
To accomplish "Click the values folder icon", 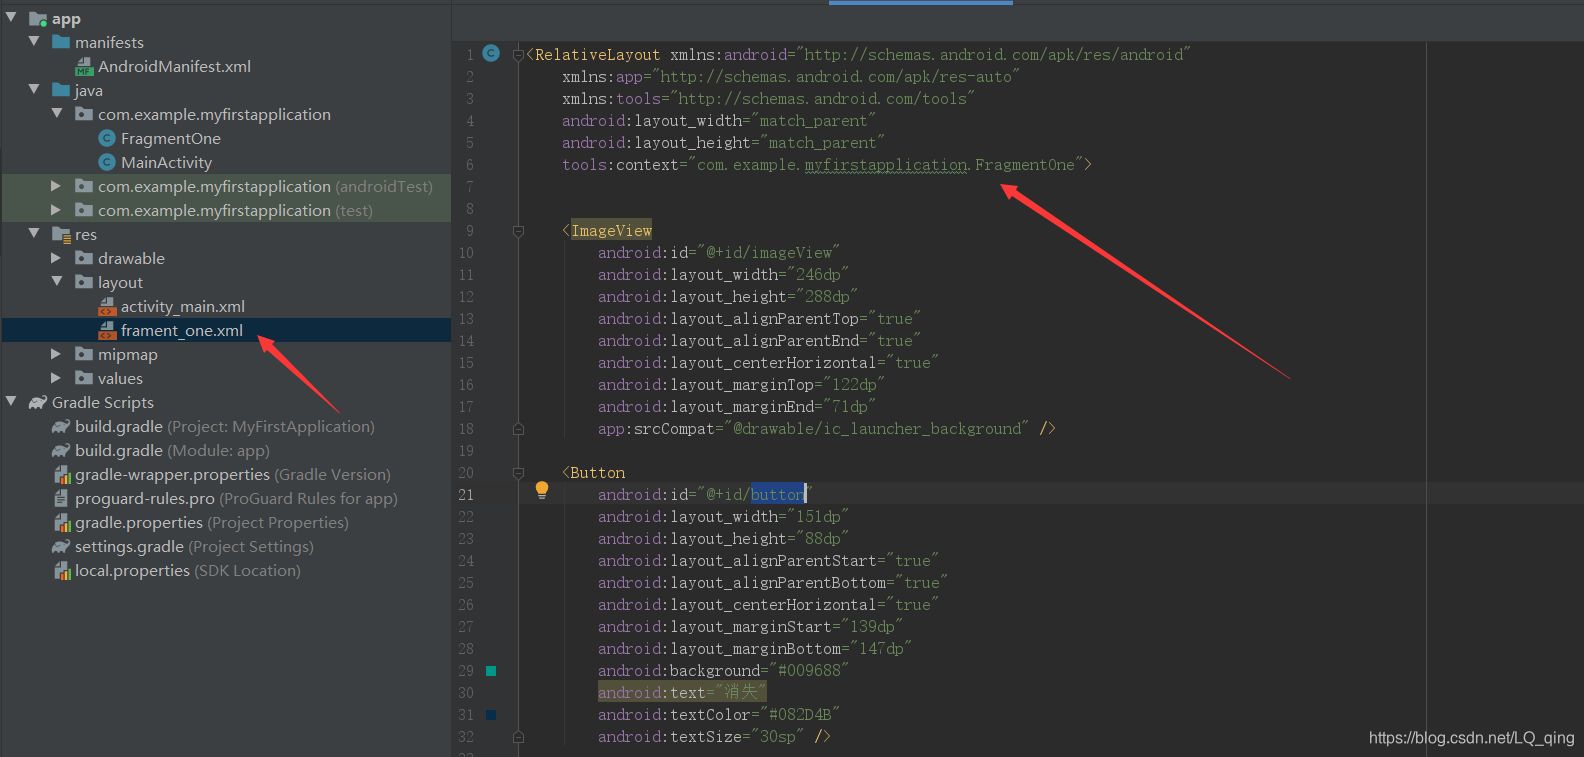I will pos(84,378).
